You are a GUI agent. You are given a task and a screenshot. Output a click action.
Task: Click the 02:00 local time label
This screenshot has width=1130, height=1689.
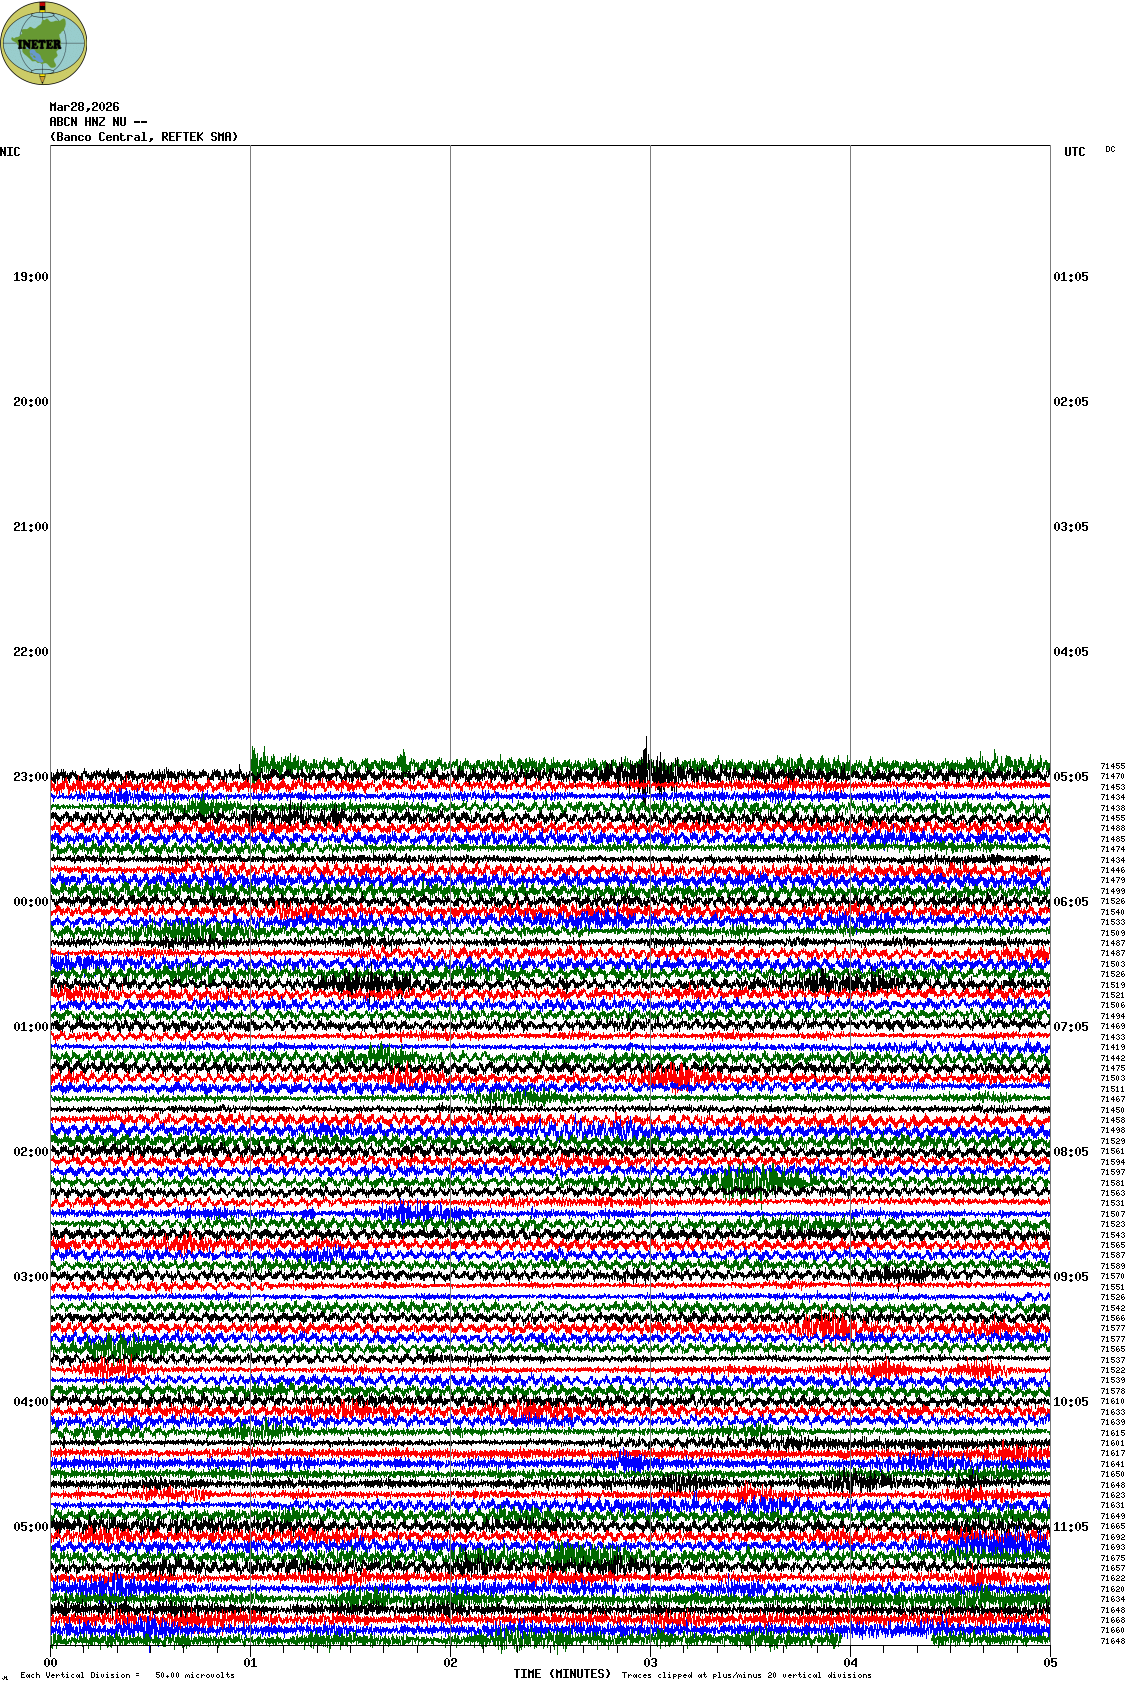pyautogui.click(x=30, y=1152)
